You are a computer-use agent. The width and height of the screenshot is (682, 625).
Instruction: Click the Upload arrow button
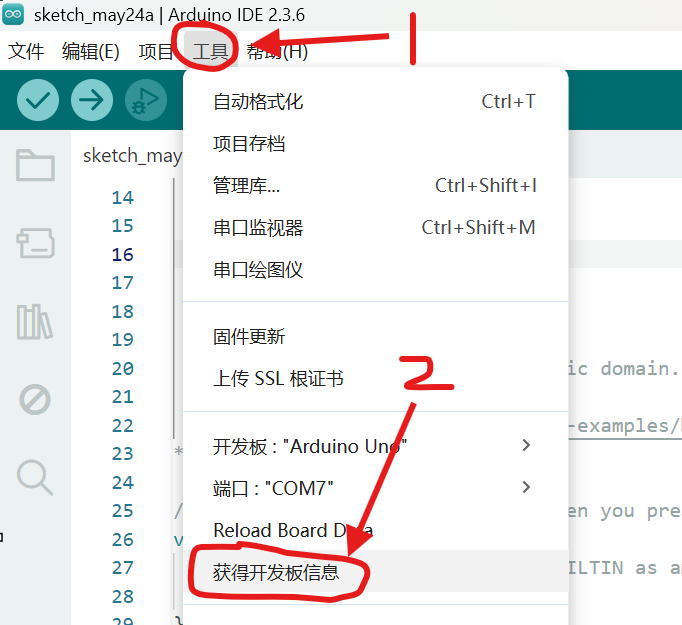tap(92, 100)
